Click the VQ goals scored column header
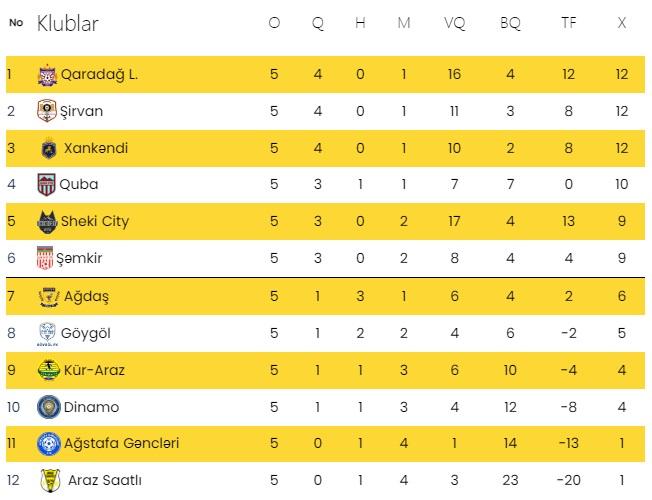The image size is (652, 500). pos(454,24)
